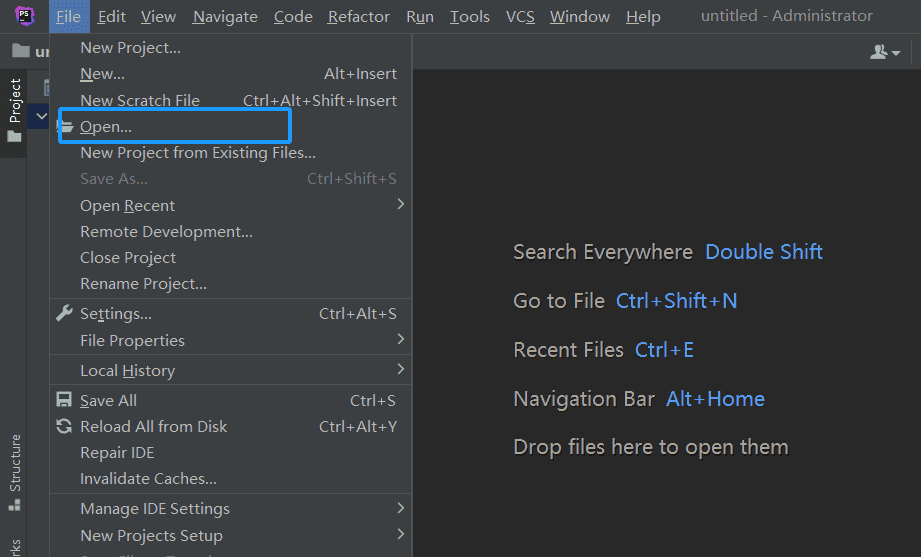Screen dimensions: 921x557
Task: Choose New Project from Existing Files...
Action: pyautogui.click(x=198, y=153)
